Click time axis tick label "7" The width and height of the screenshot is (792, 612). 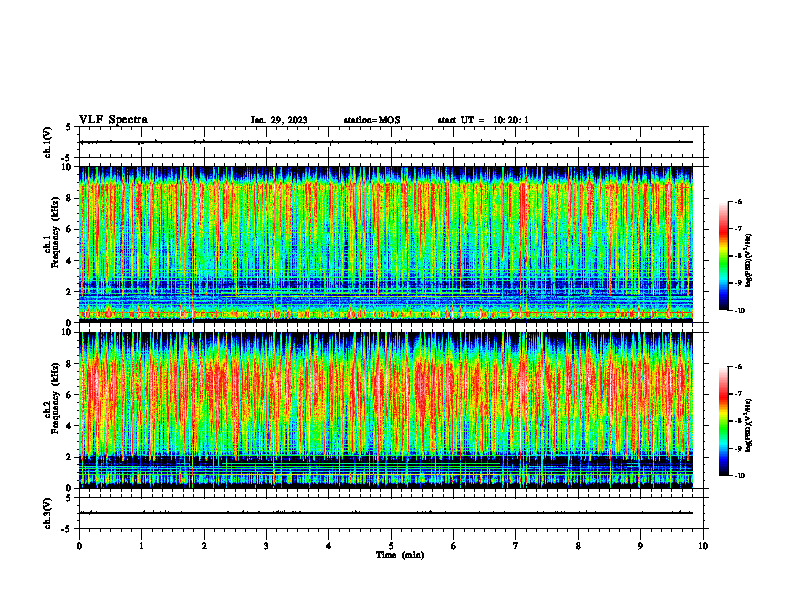pyautogui.click(x=516, y=546)
